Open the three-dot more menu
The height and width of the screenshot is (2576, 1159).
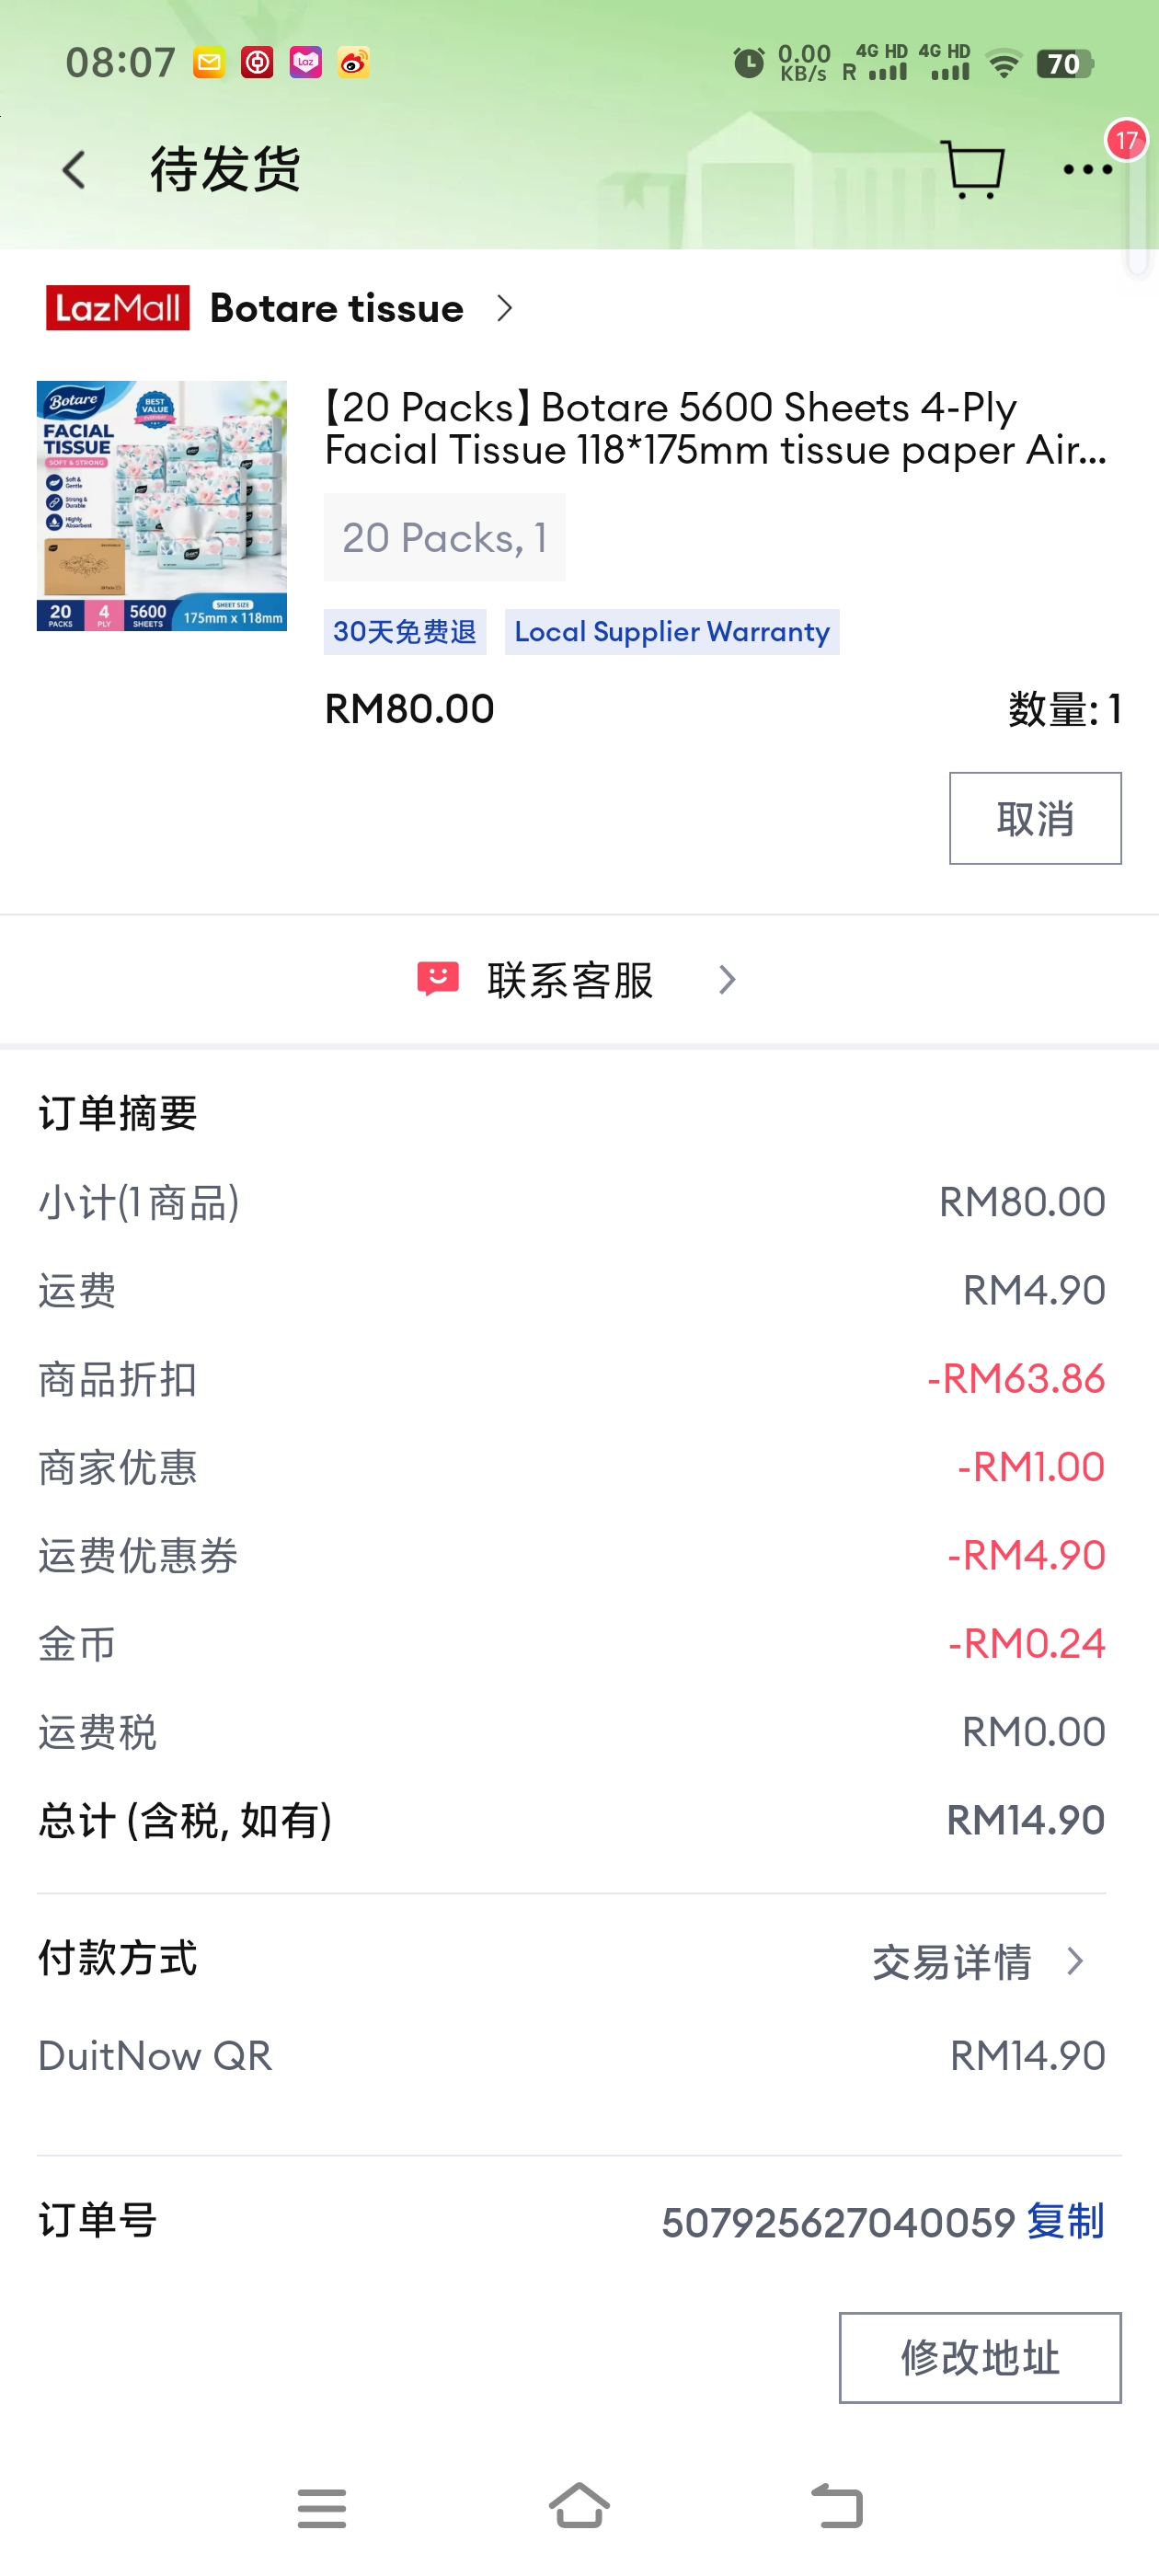coord(1087,170)
